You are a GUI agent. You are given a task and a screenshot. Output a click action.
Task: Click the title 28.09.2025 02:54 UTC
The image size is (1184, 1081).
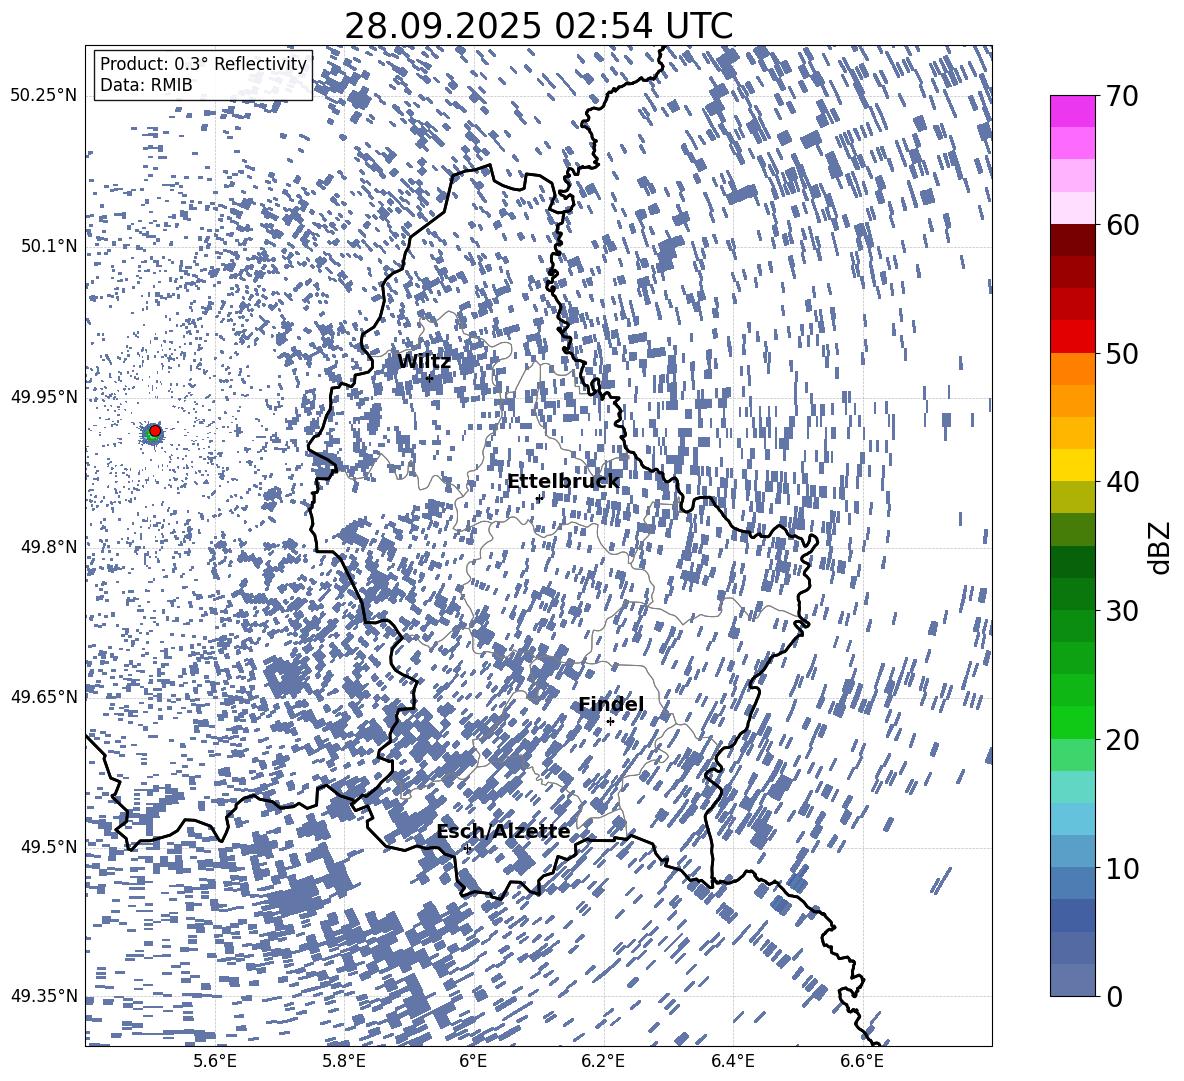click(x=538, y=26)
